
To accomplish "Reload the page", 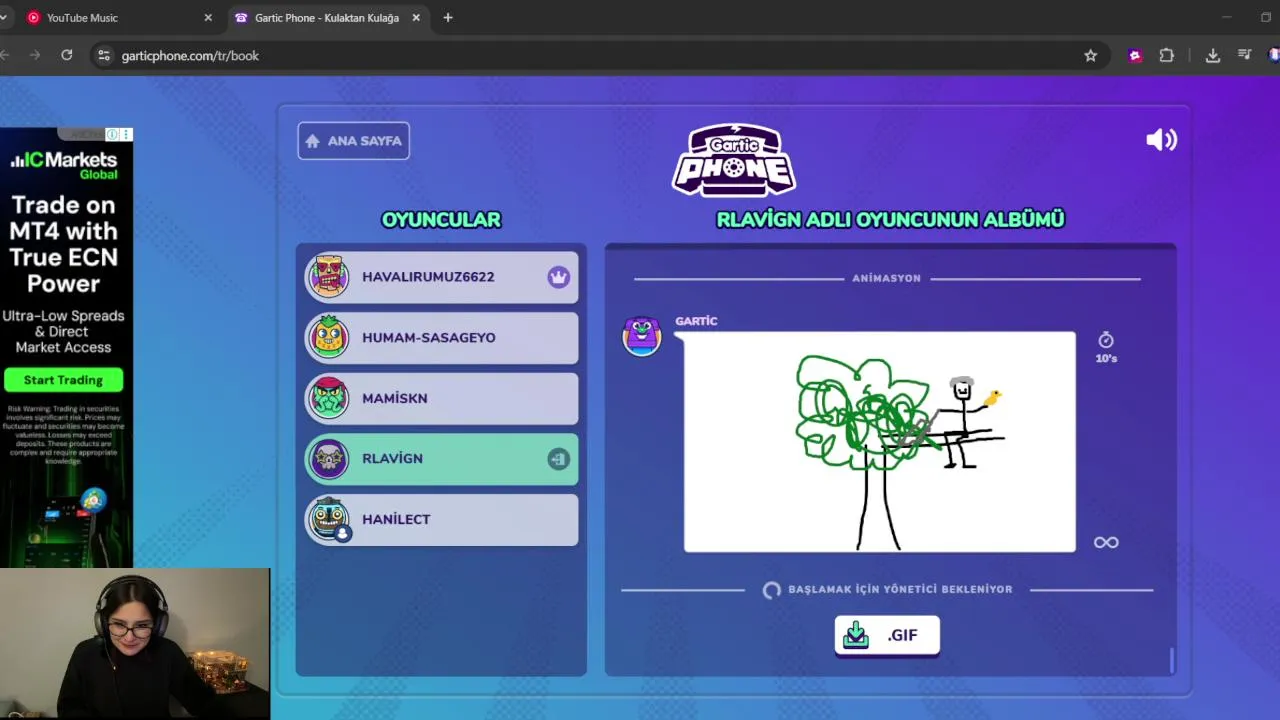I will [67, 56].
